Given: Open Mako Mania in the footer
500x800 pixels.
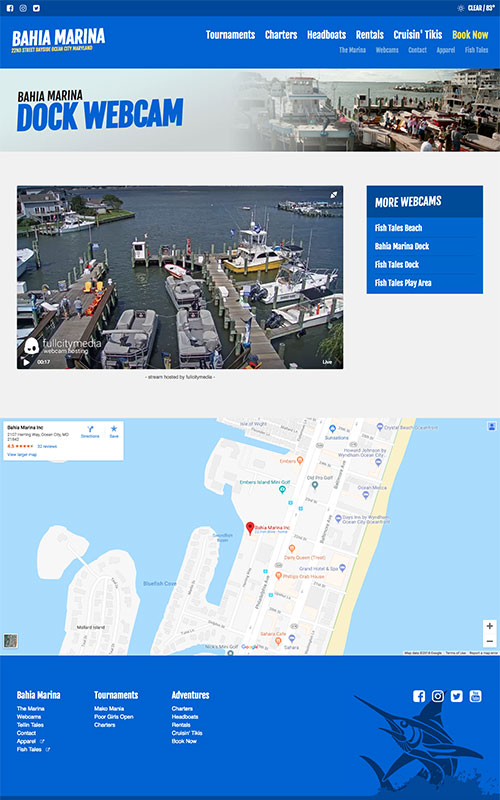Looking at the screenshot, I should 109,709.
